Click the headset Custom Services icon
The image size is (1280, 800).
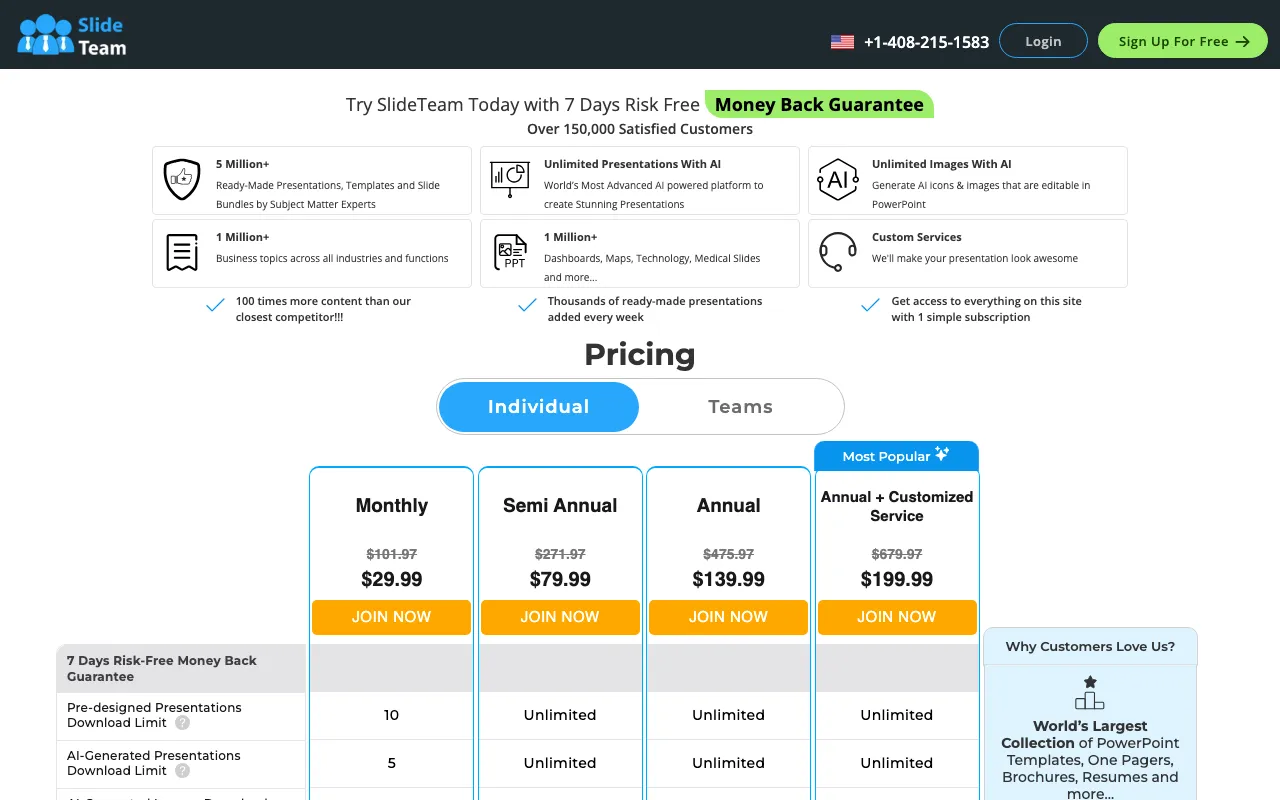coord(838,252)
